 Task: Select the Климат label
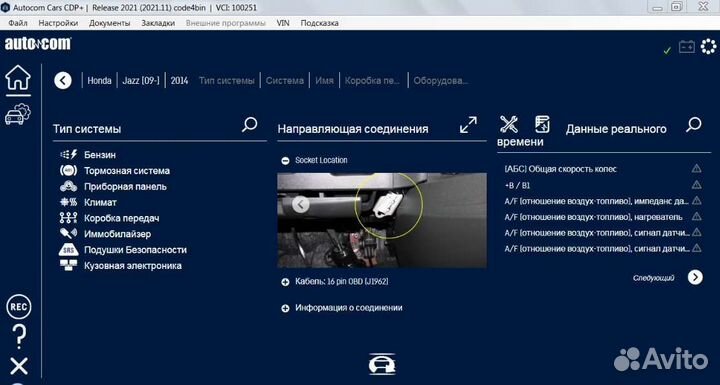[x=100, y=203]
